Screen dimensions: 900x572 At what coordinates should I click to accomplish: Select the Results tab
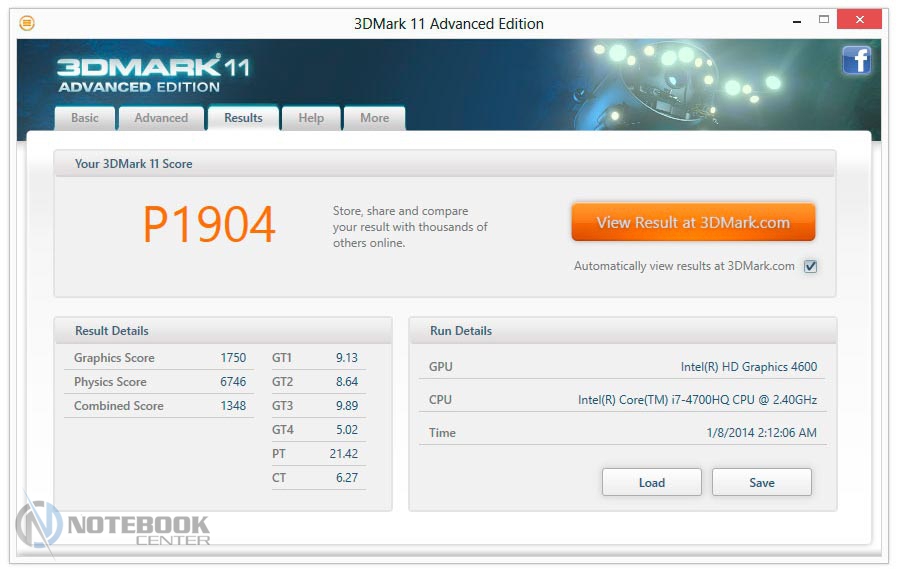(243, 118)
